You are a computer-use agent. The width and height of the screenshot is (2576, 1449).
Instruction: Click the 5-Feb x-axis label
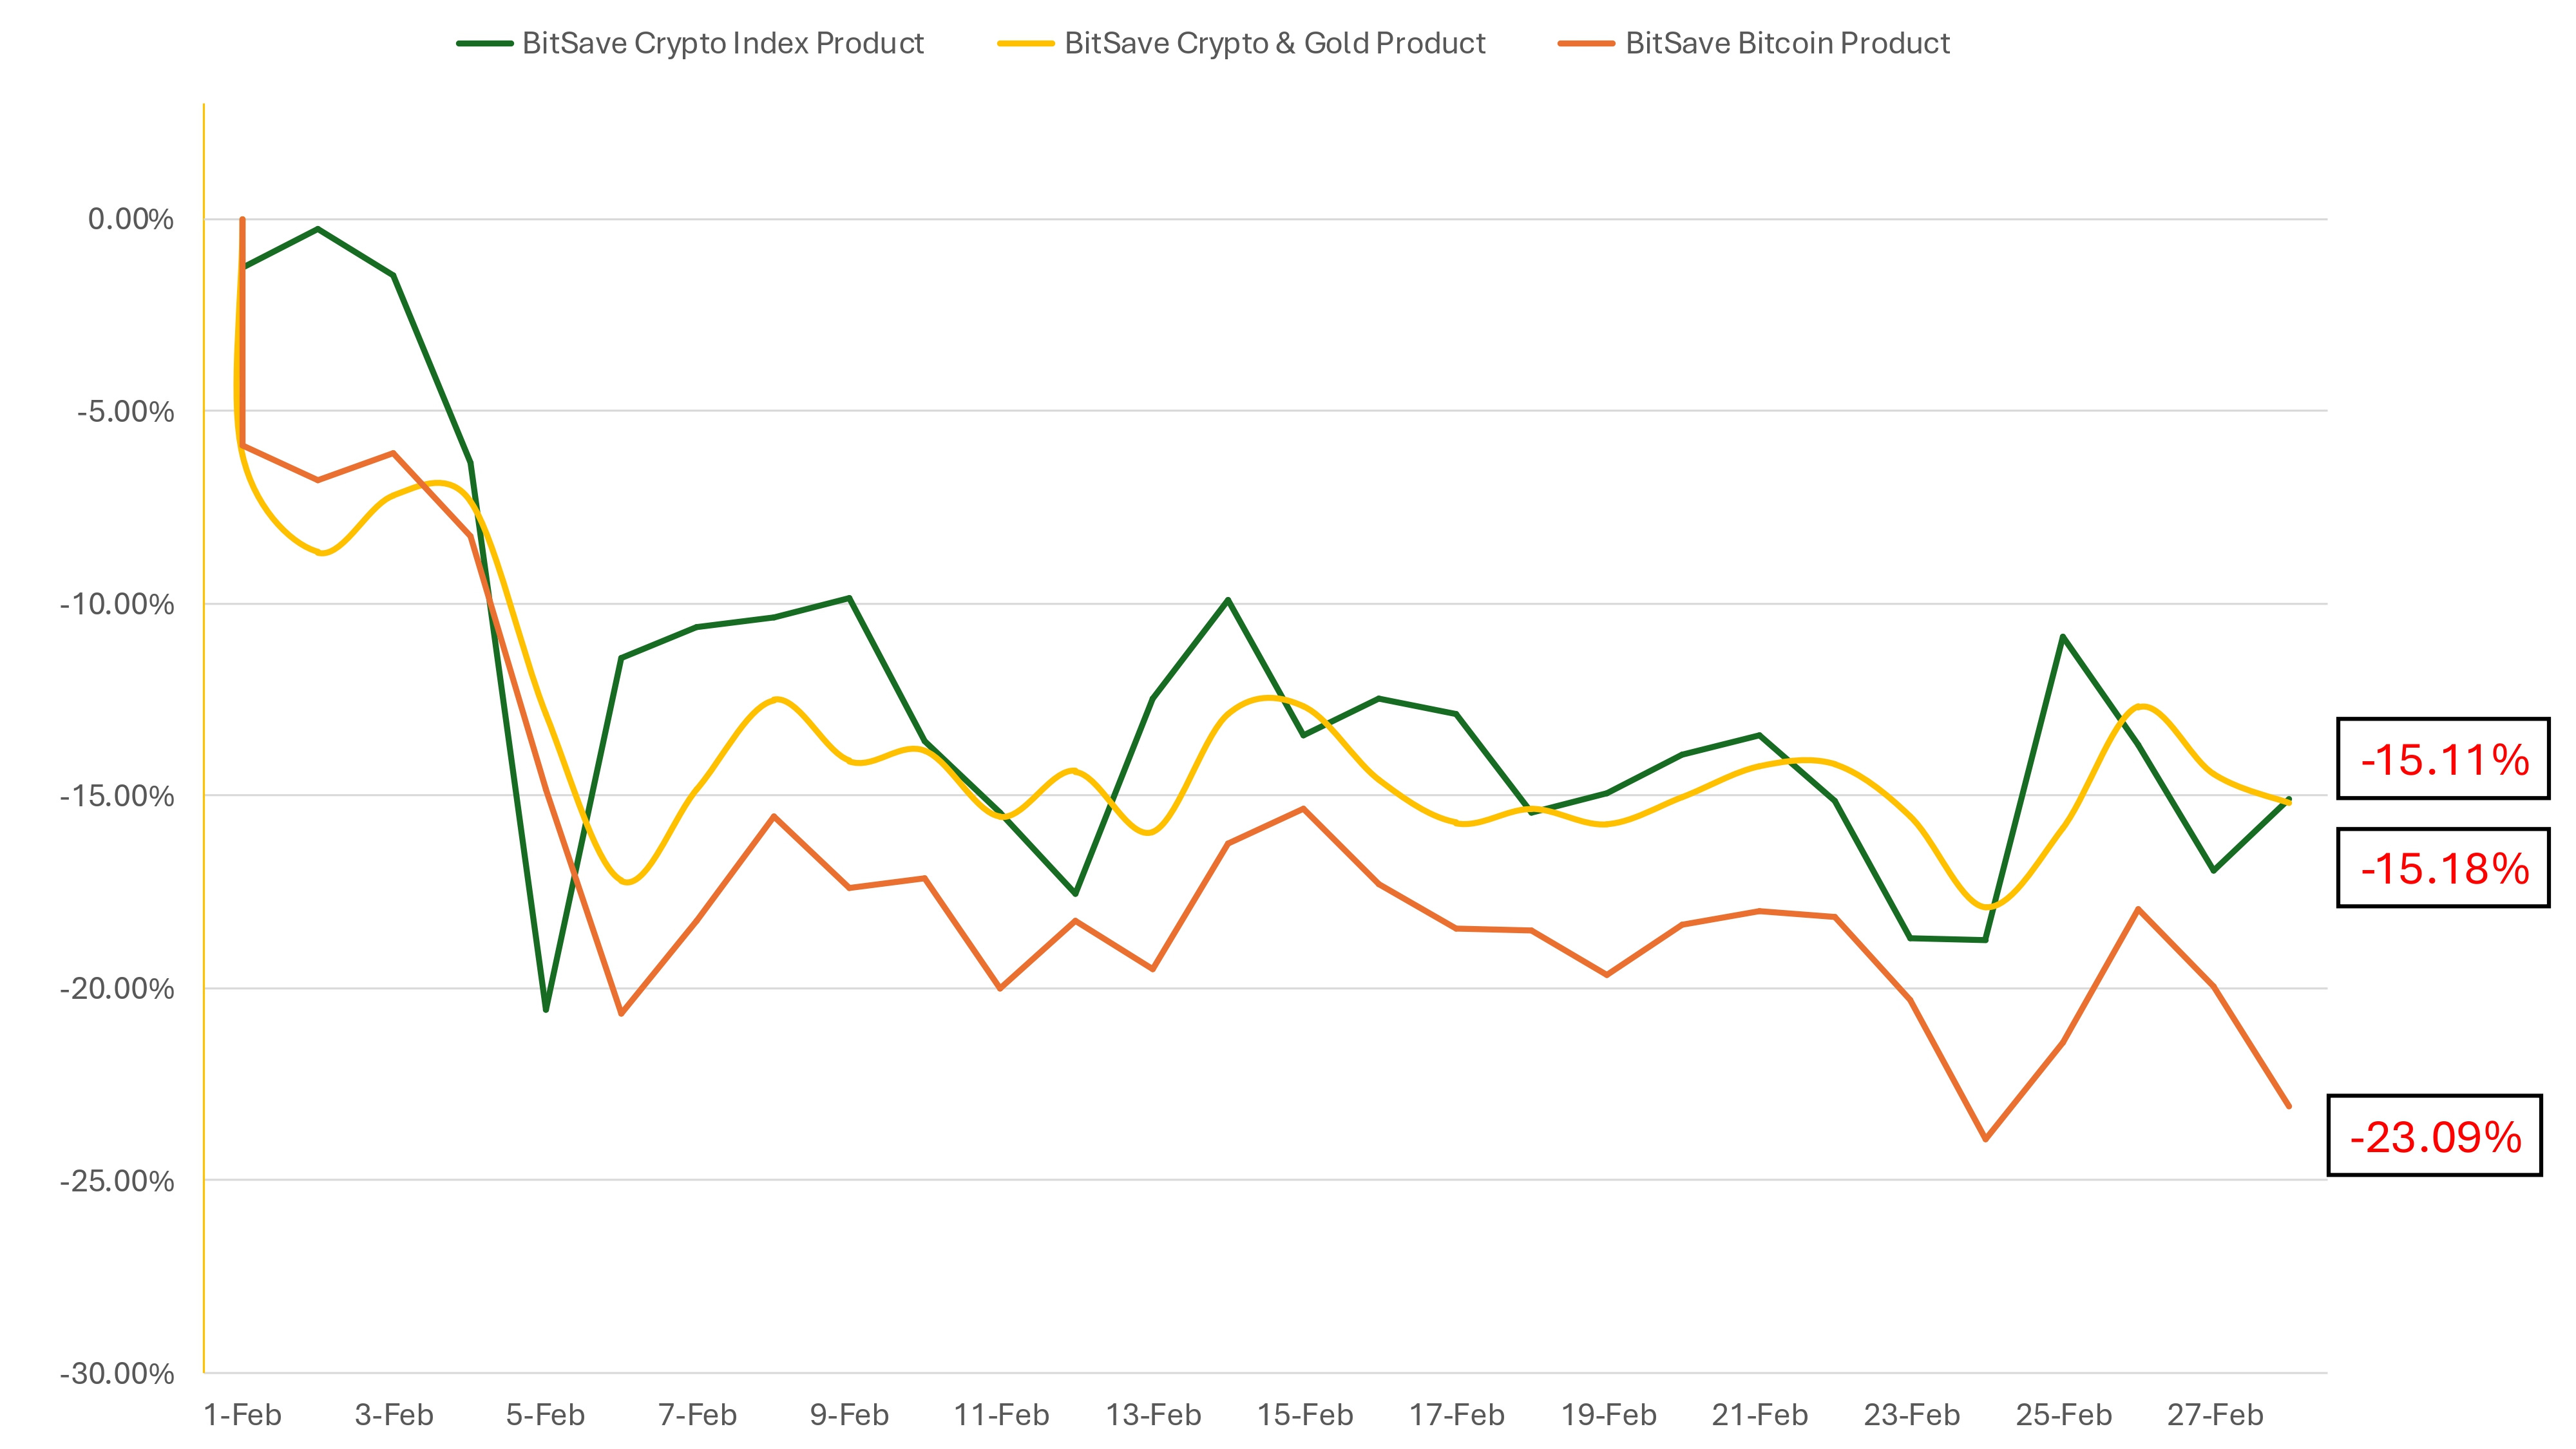tap(545, 1415)
